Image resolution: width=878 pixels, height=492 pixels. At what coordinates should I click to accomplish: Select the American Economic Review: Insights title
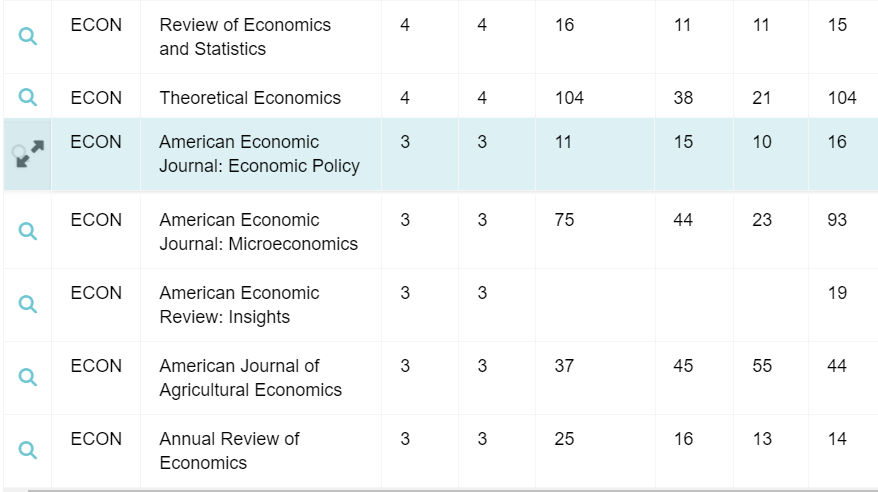click(x=239, y=305)
